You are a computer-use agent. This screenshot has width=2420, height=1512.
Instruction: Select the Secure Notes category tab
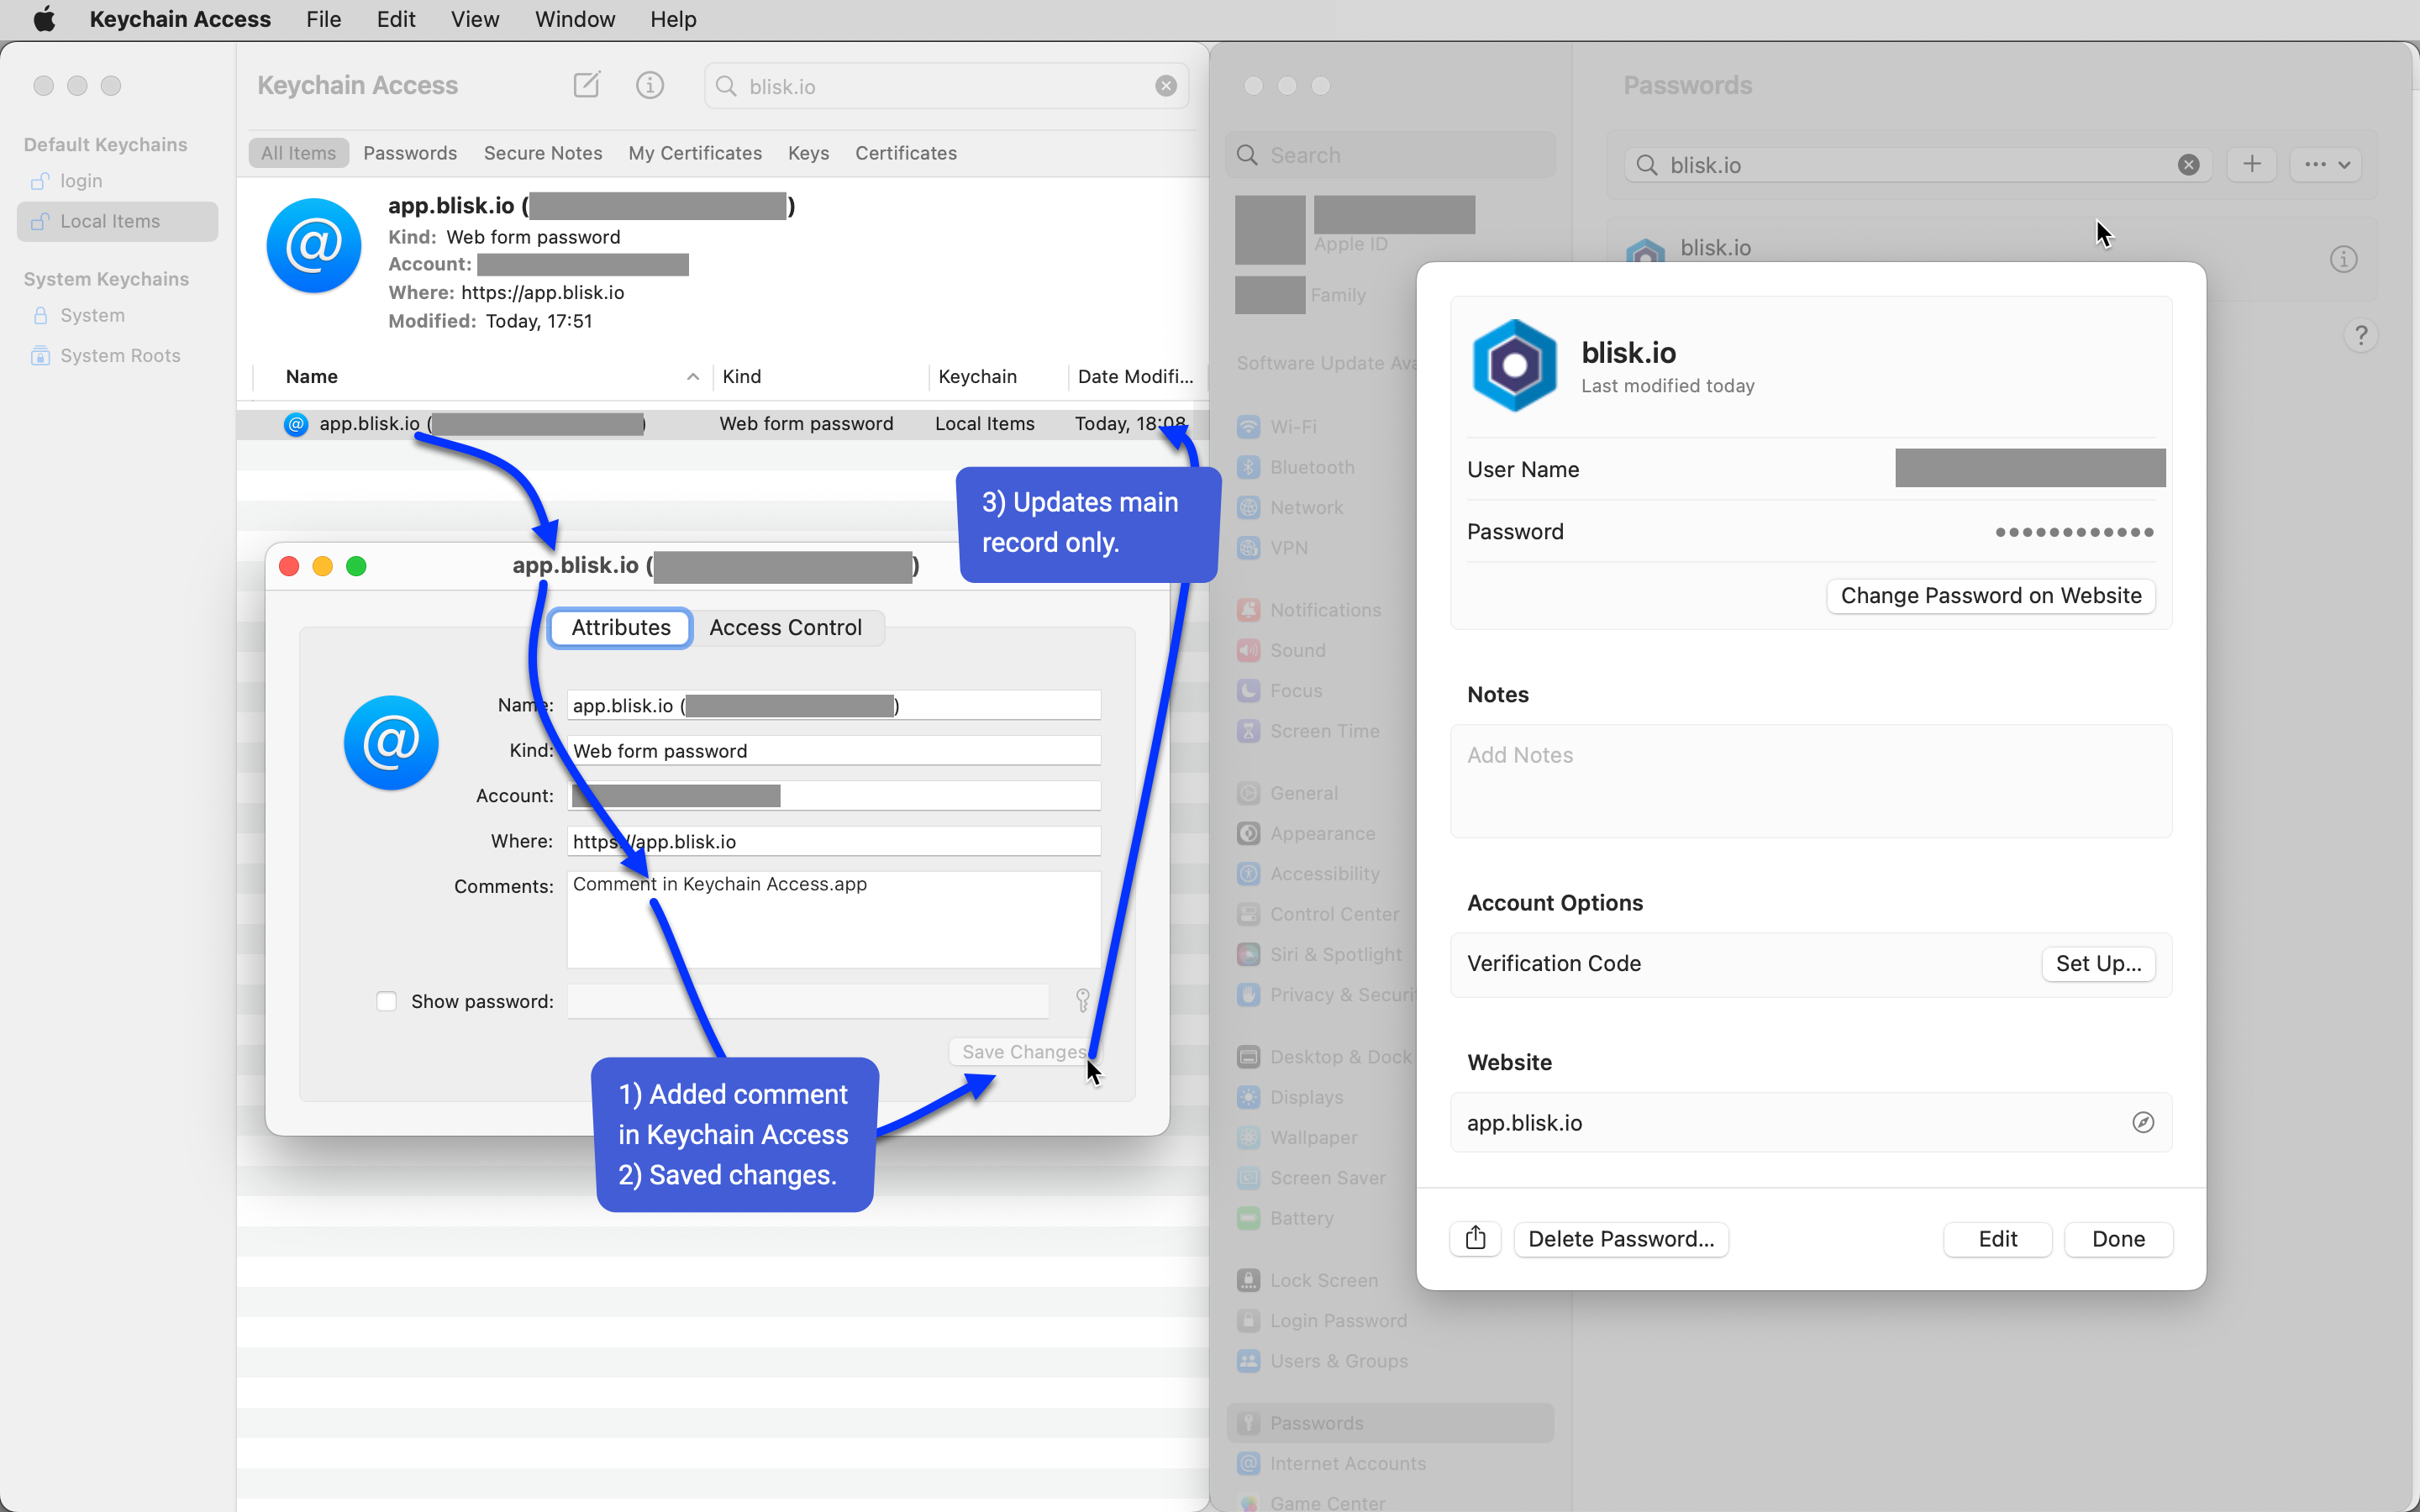(x=542, y=153)
